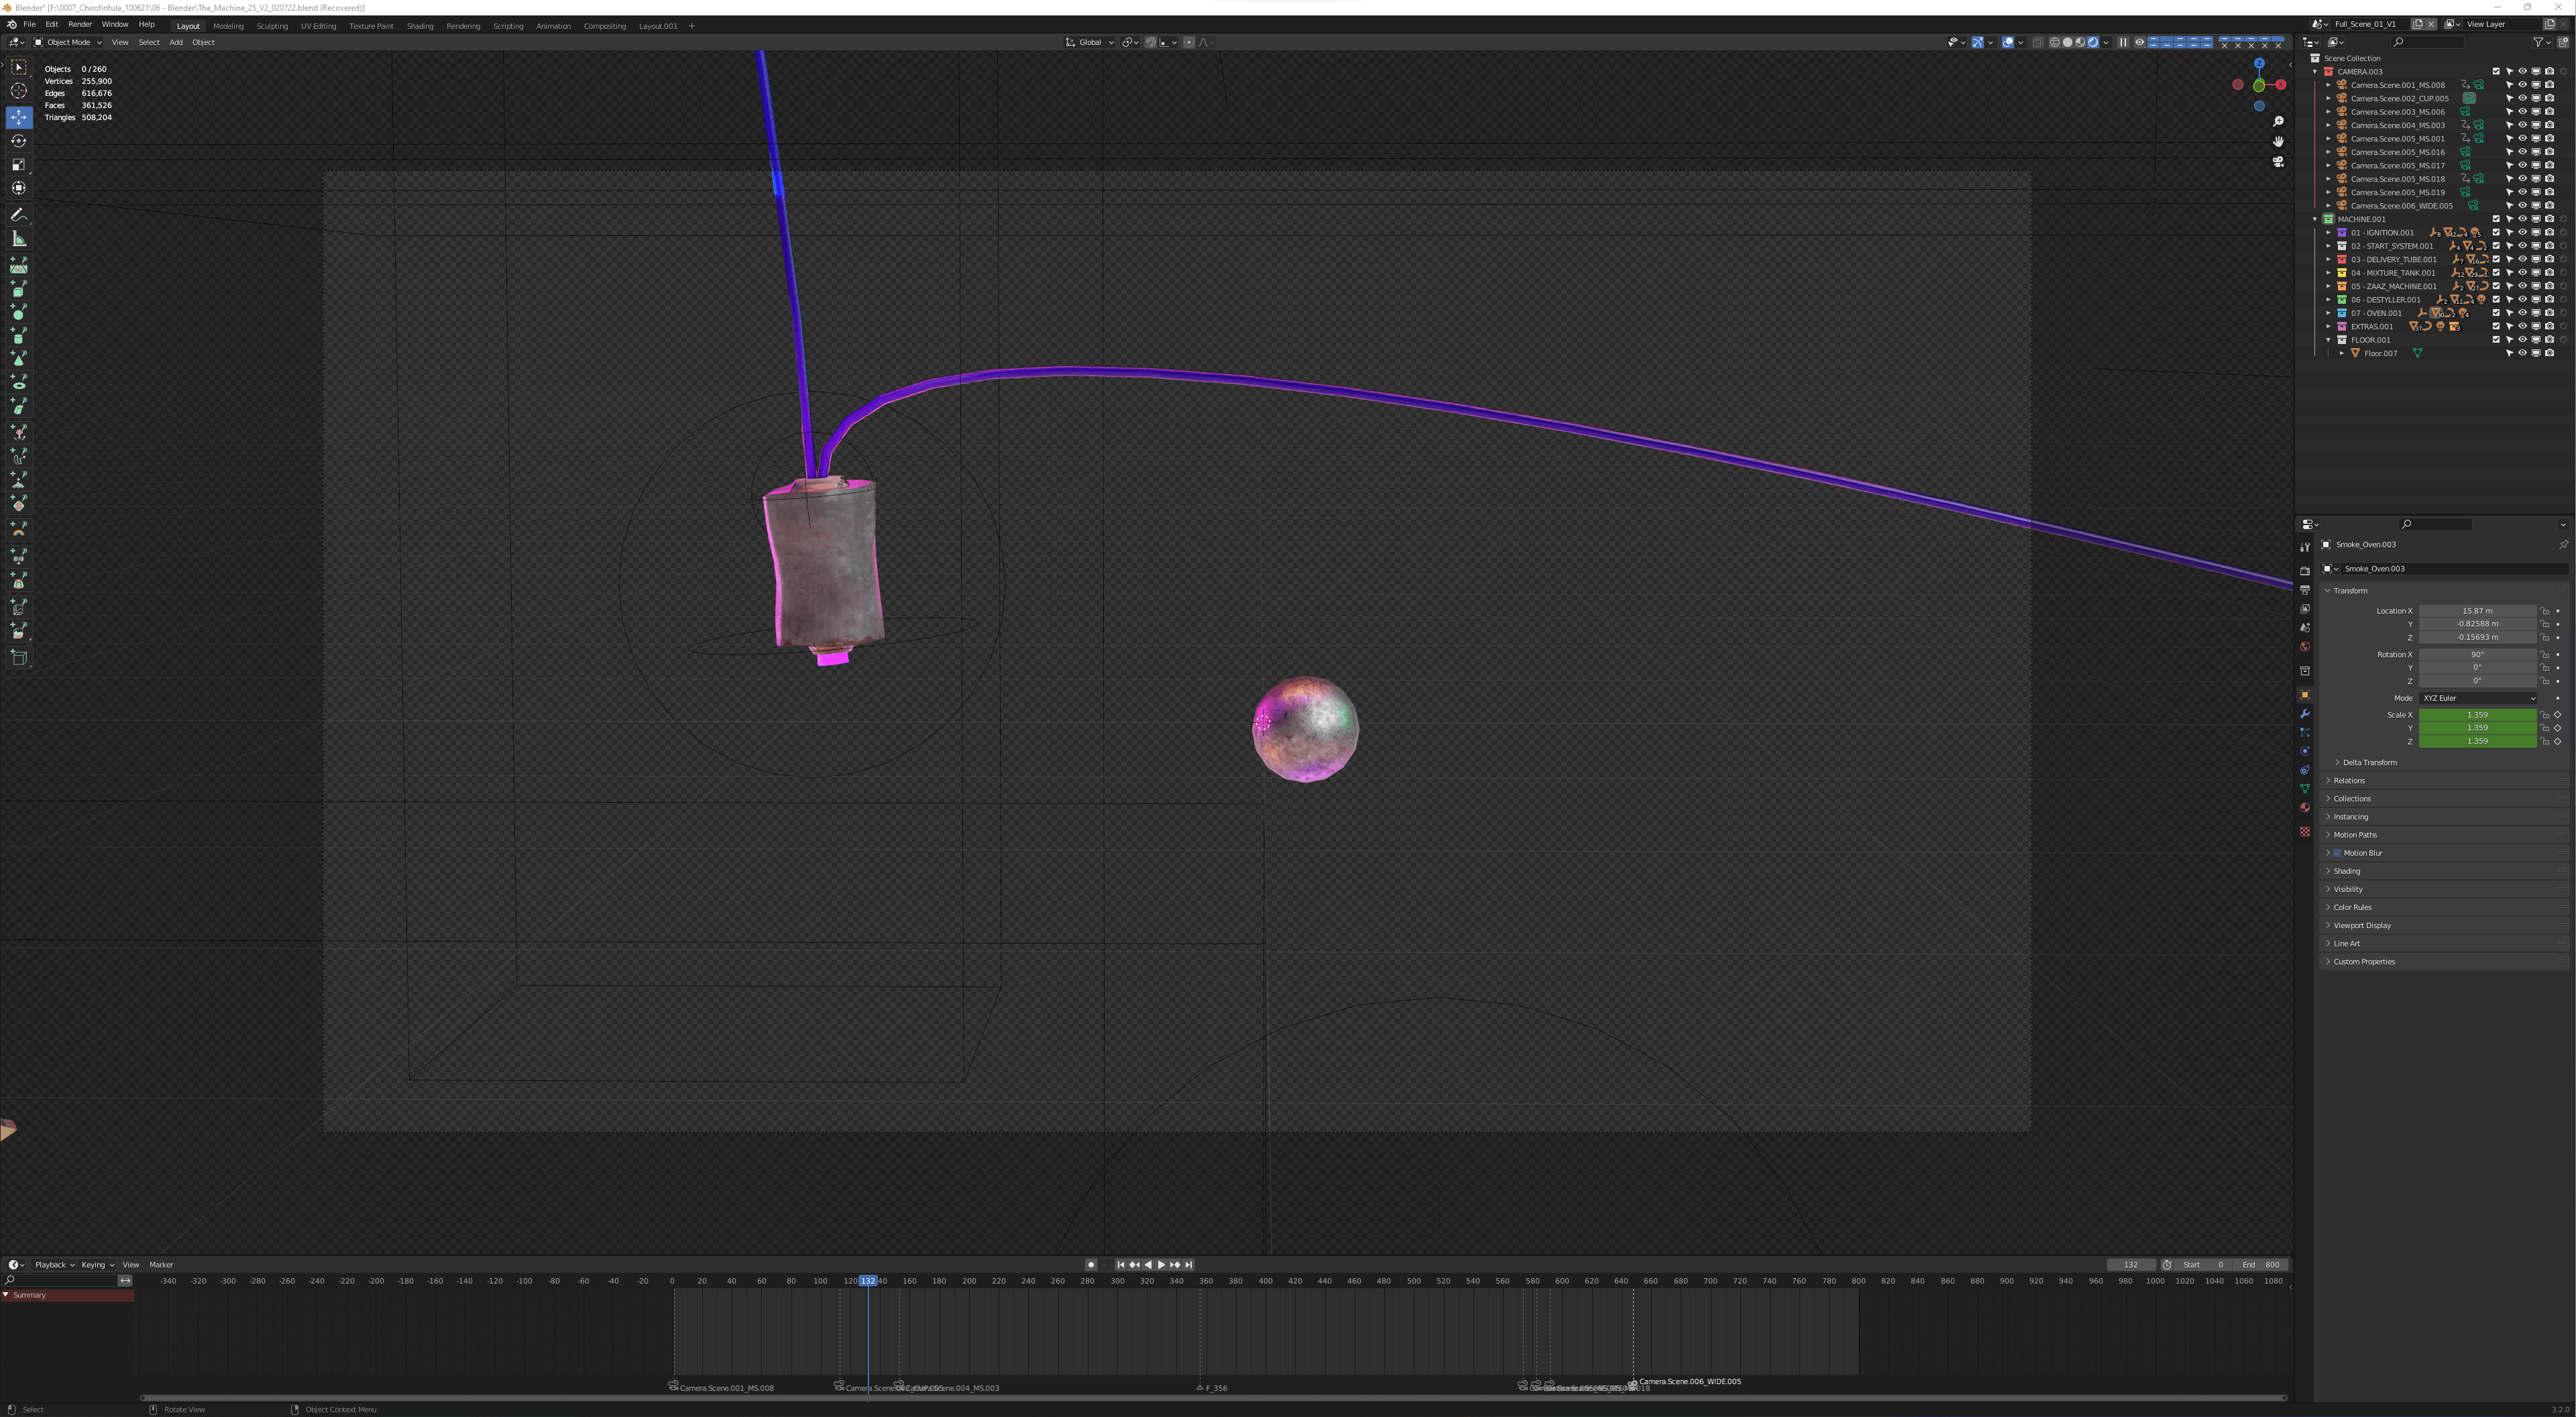Switch to wireframe viewport shading
This screenshot has height=1417, width=2576.
coord(2054,42)
